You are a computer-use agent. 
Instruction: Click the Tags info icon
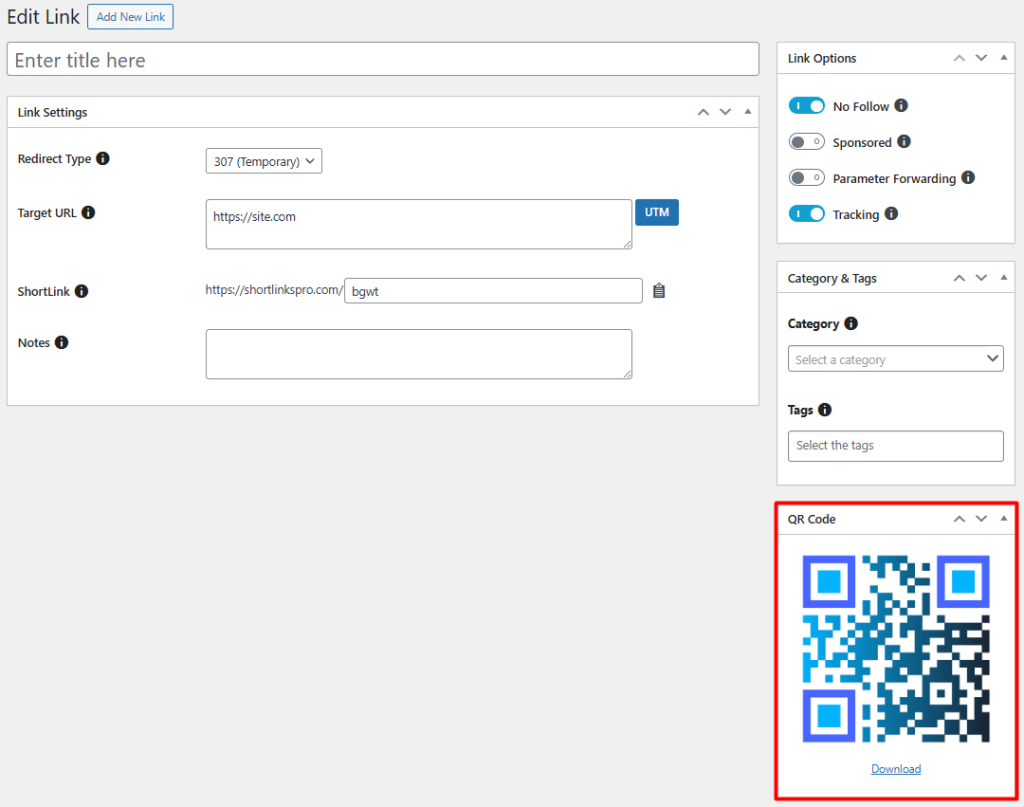click(x=825, y=409)
